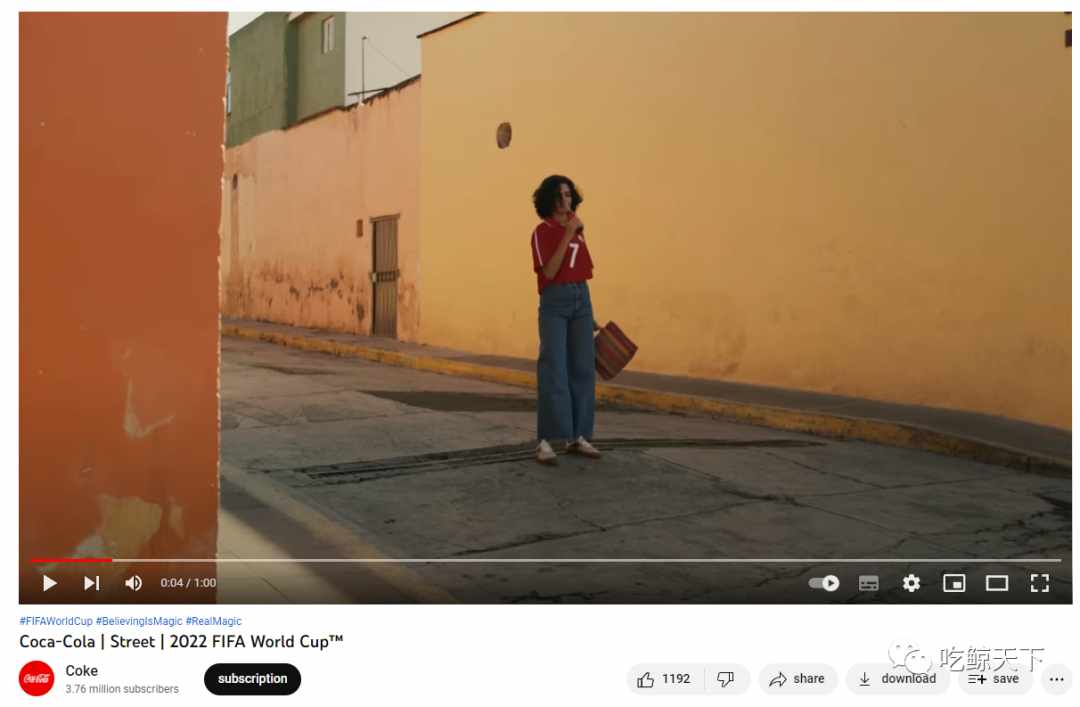Dislike the video with thumbs down
Viewport: 1080px width, 707px height.
click(725, 679)
